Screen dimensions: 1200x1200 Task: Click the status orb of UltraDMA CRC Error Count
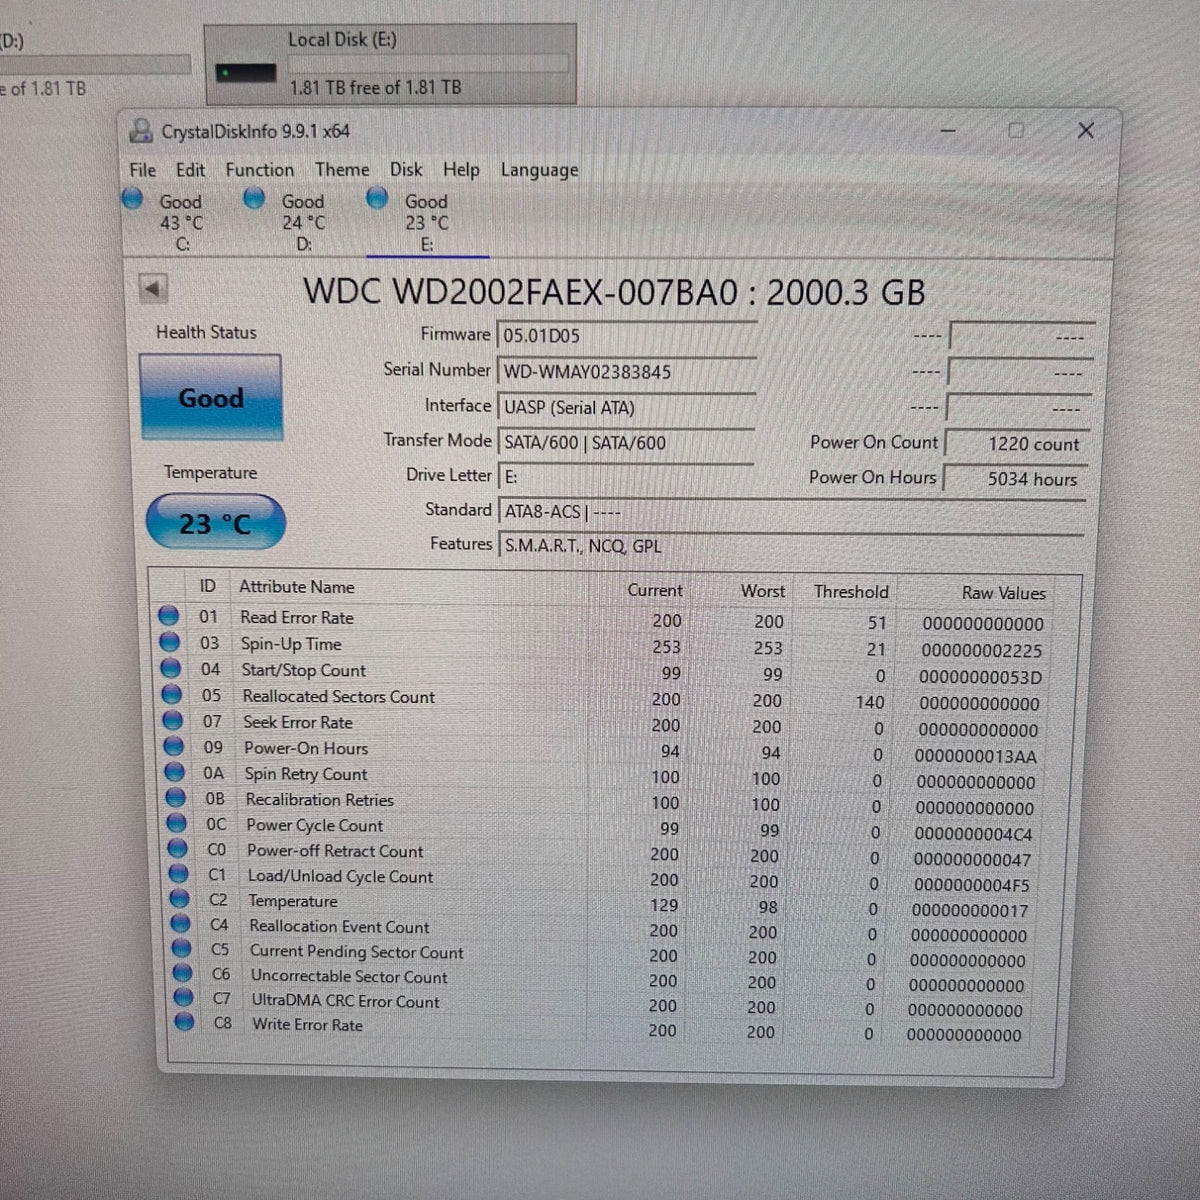click(184, 996)
